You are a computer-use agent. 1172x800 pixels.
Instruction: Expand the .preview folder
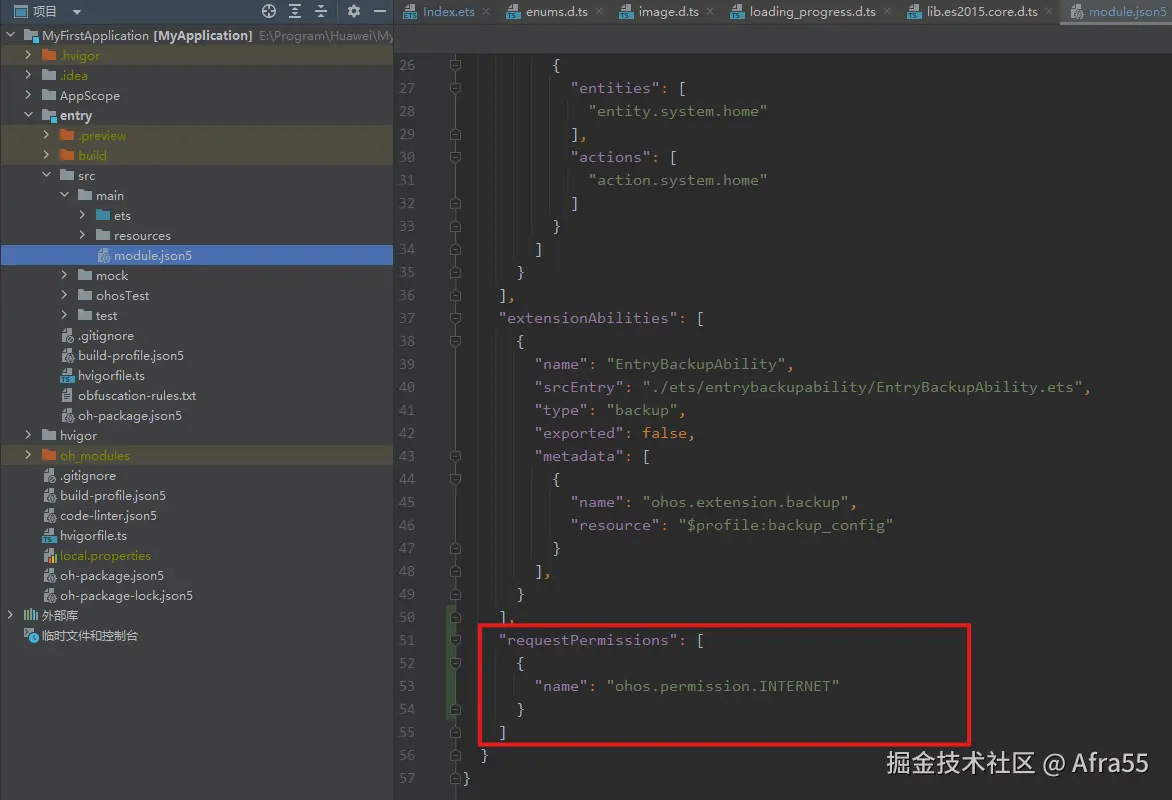(x=46, y=135)
